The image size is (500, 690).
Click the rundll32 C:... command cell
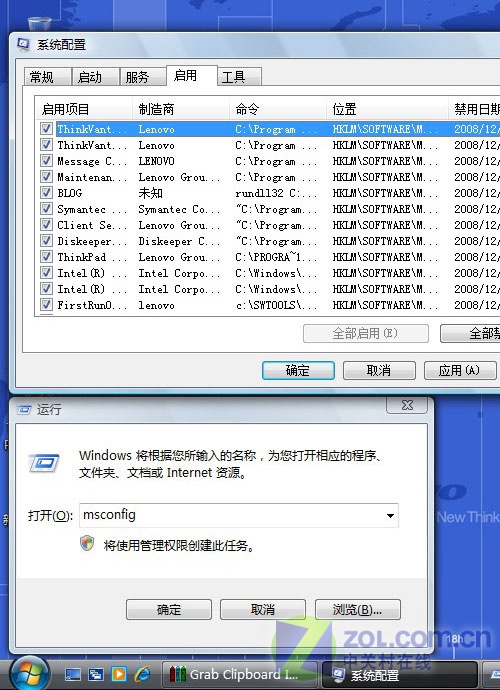click(276, 193)
